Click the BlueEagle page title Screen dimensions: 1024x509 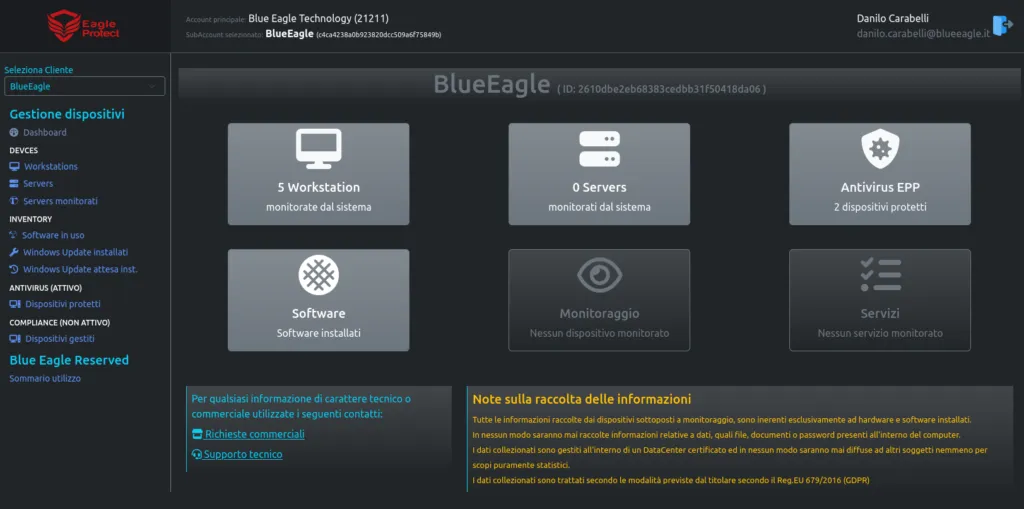pyautogui.click(x=492, y=84)
